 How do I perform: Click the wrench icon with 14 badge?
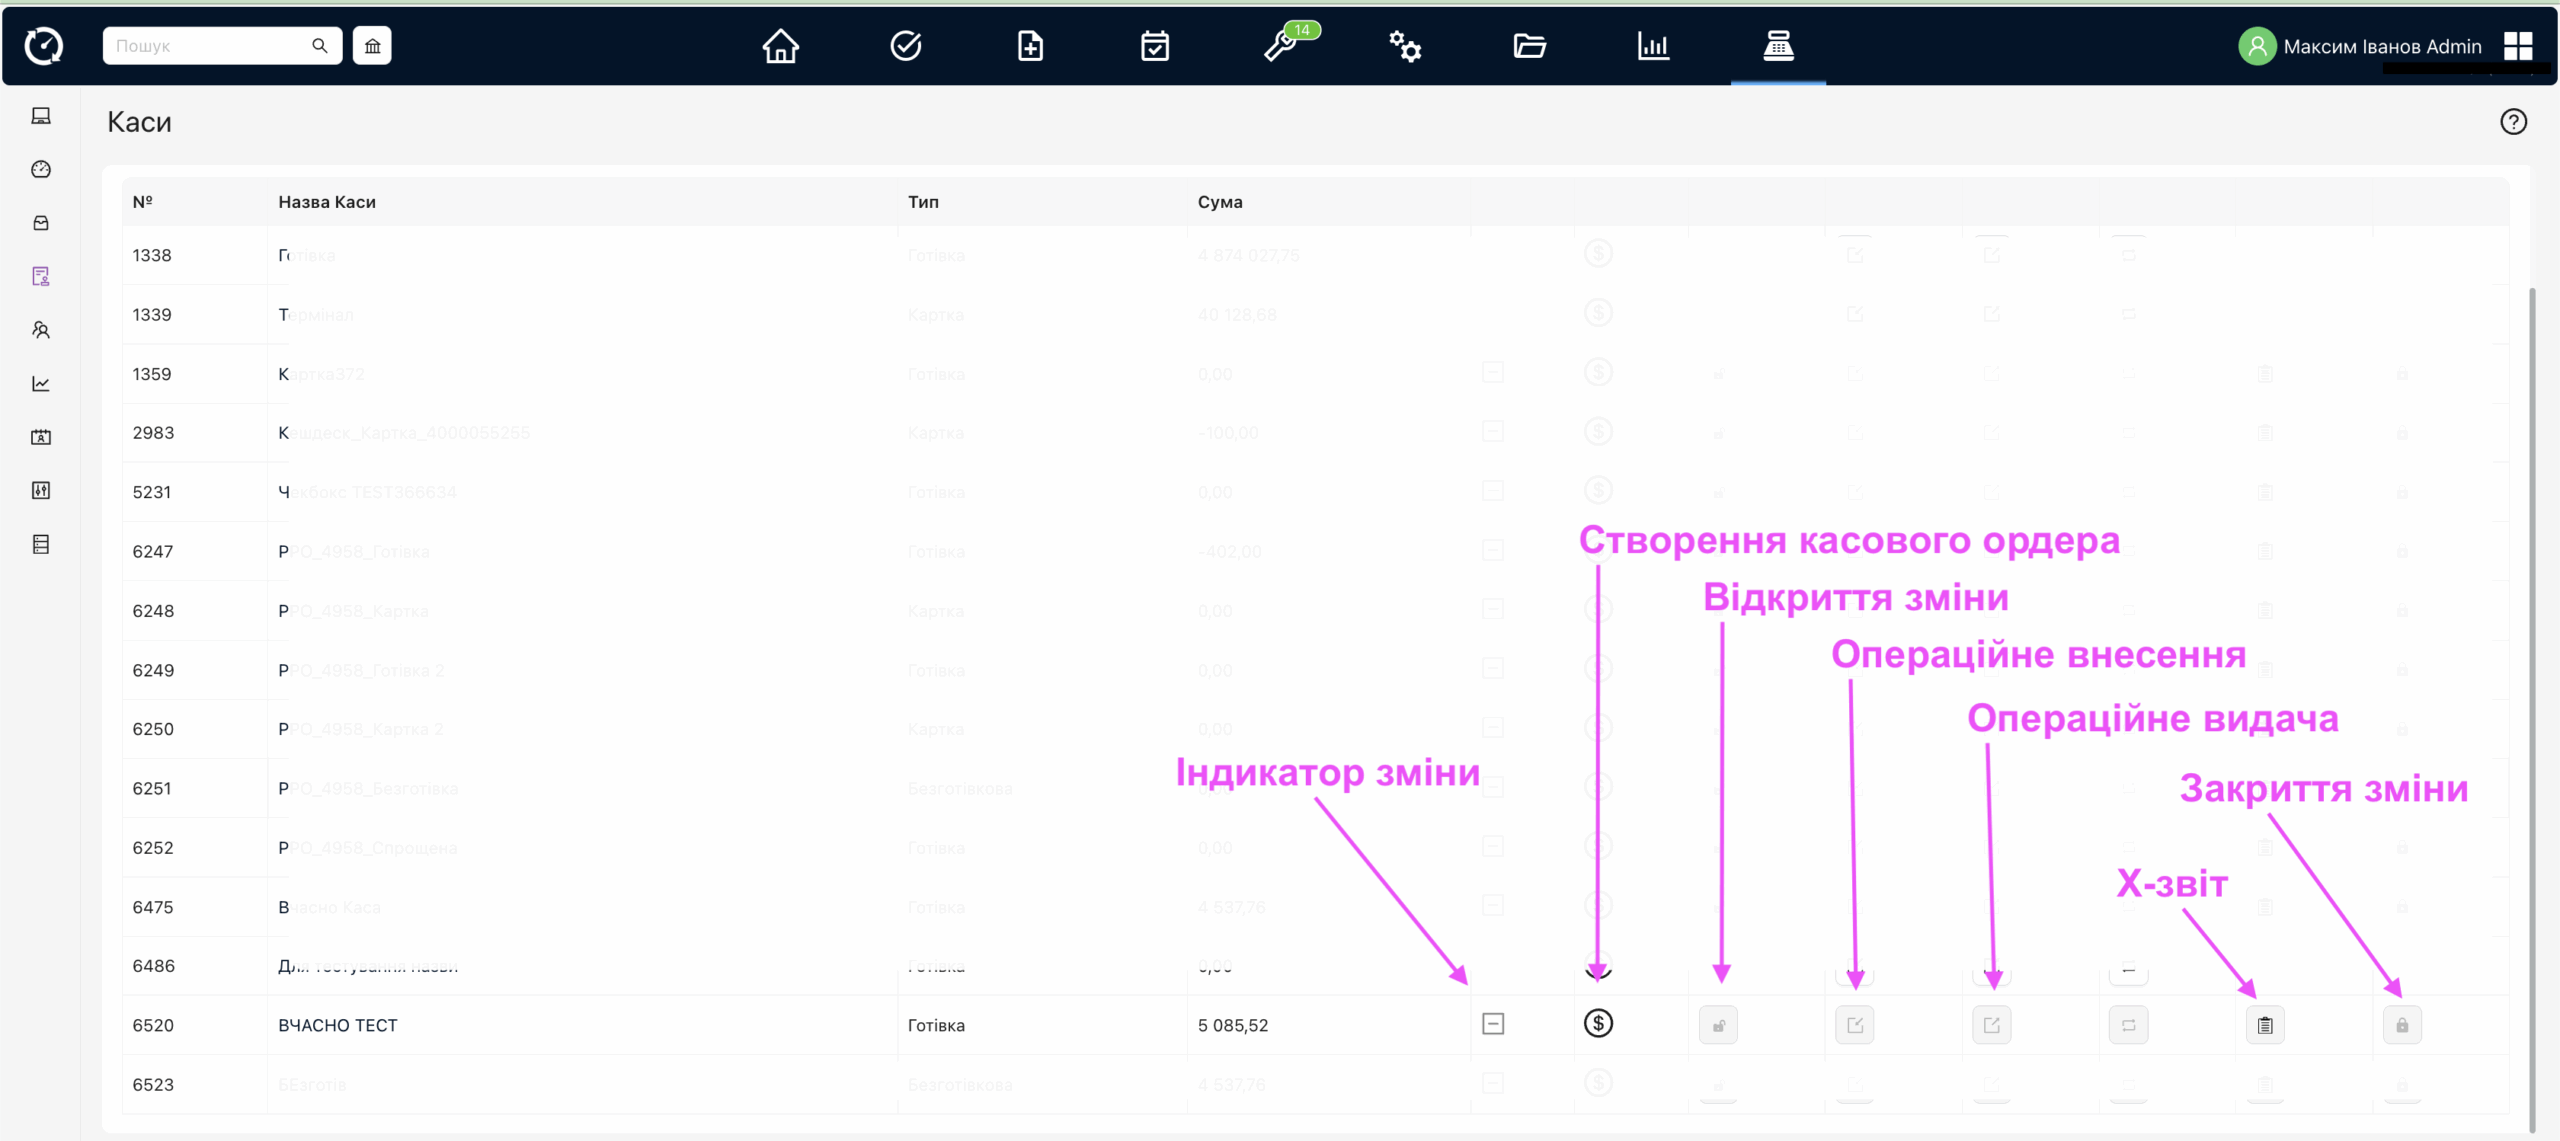tap(1281, 46)
